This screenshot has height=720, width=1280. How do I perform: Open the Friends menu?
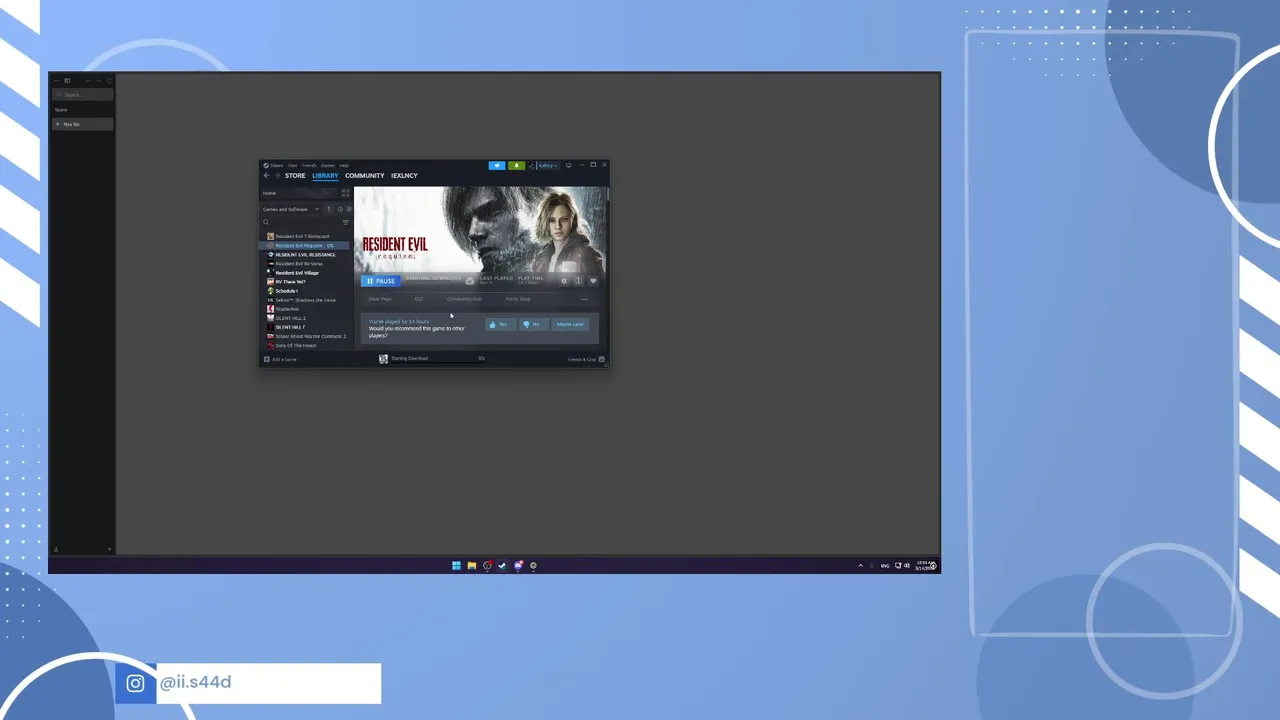tap(309, 165)
